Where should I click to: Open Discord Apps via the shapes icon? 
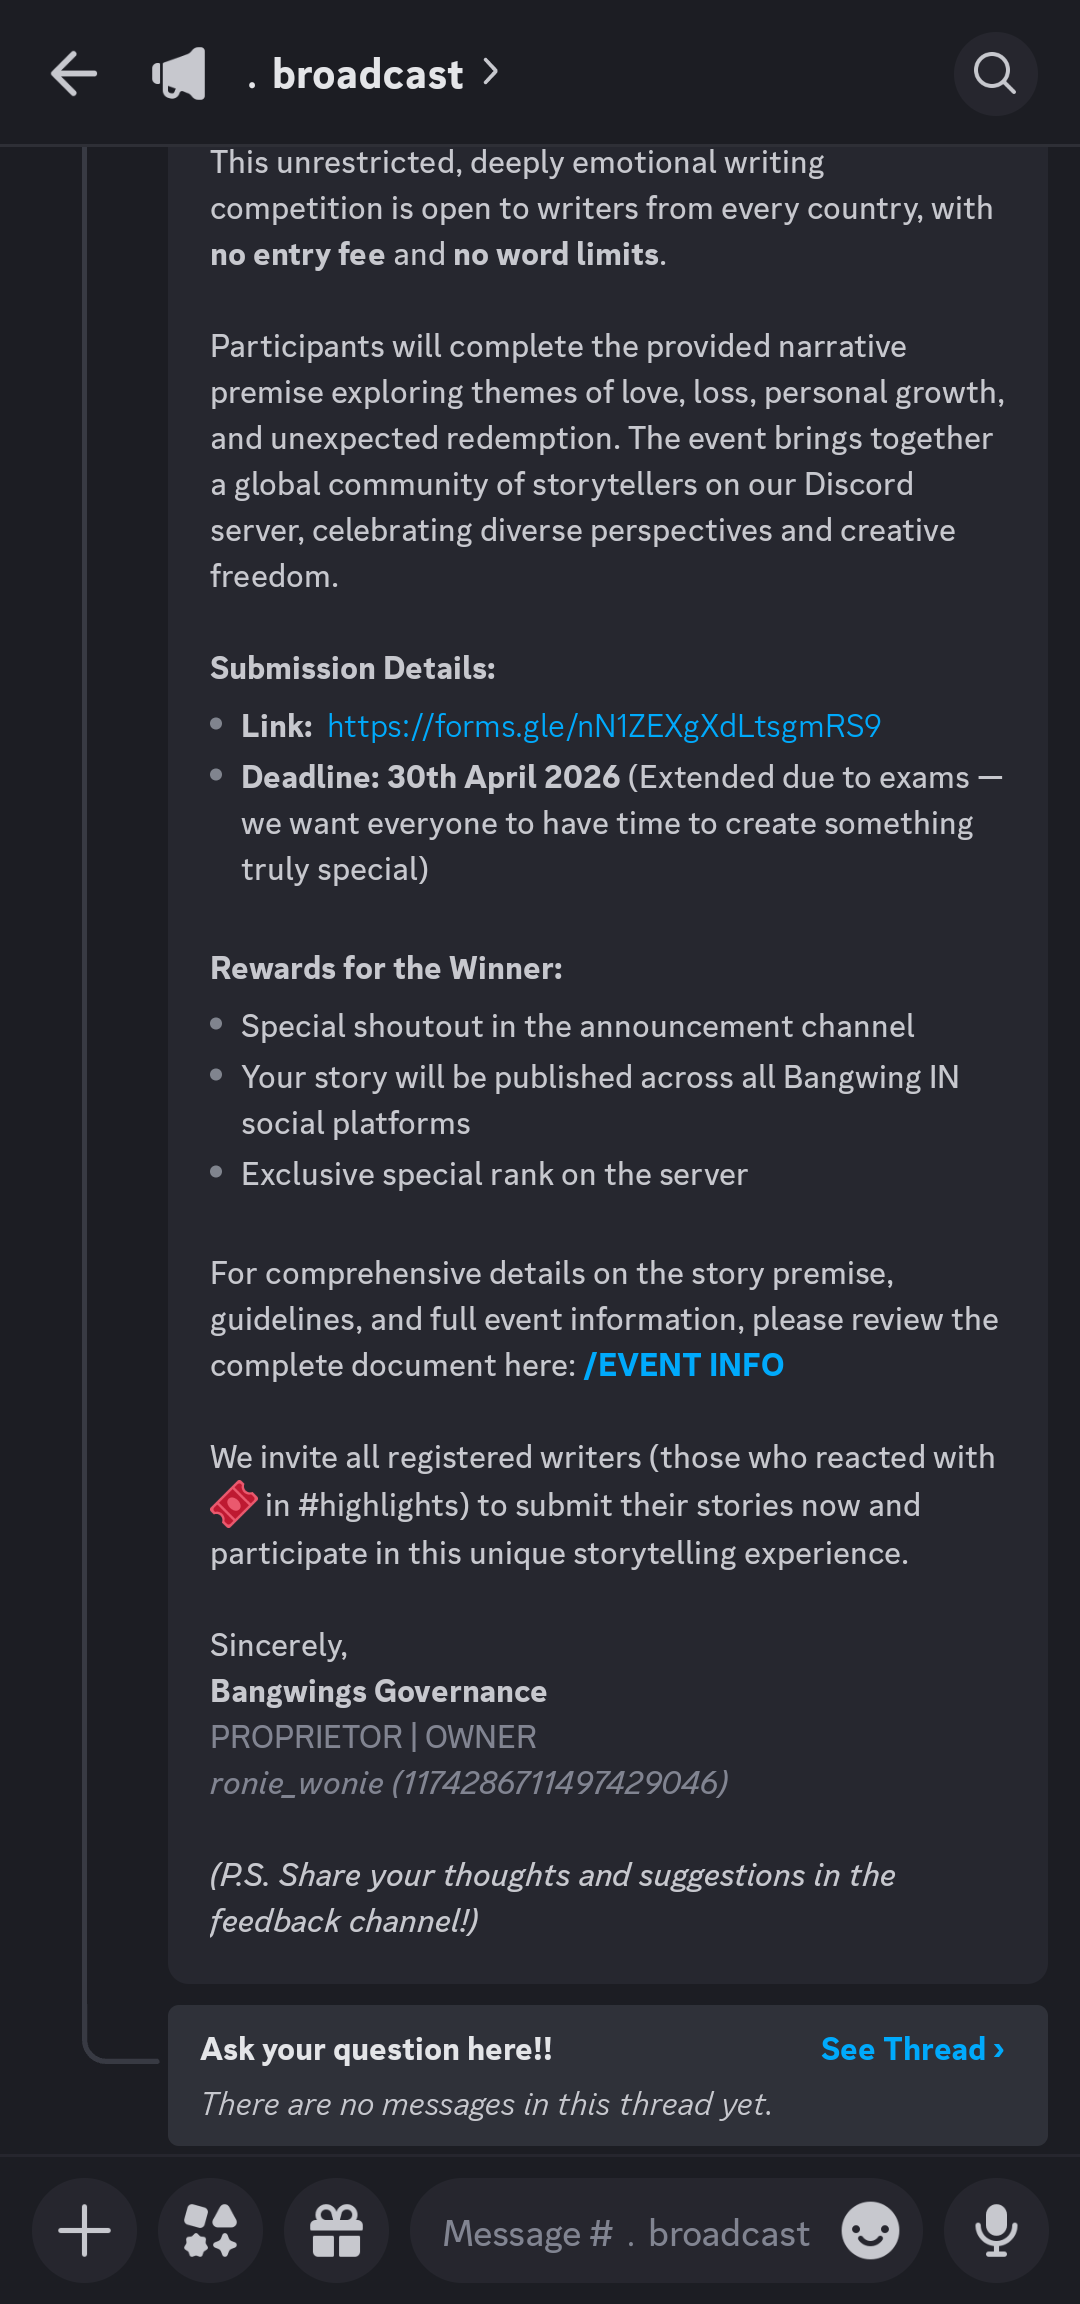tap(210, 2232)
